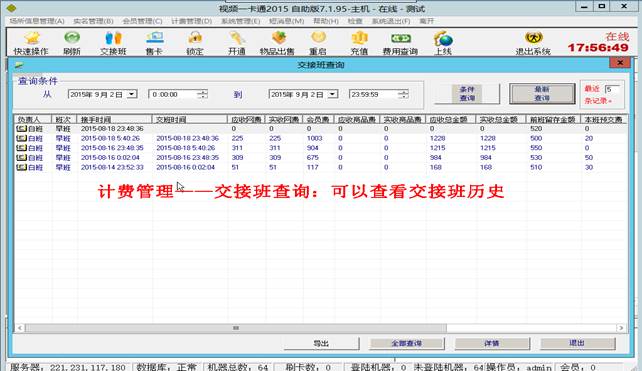
Task: Click the 重启 restart icon
Action: click(318, 43)
